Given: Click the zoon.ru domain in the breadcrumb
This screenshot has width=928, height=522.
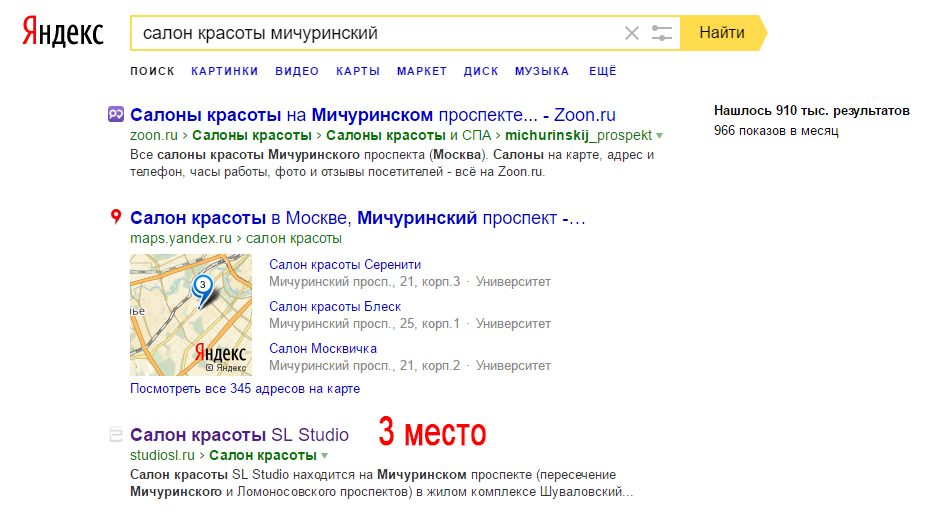Looking at the screenshot, I should point(154,136).
